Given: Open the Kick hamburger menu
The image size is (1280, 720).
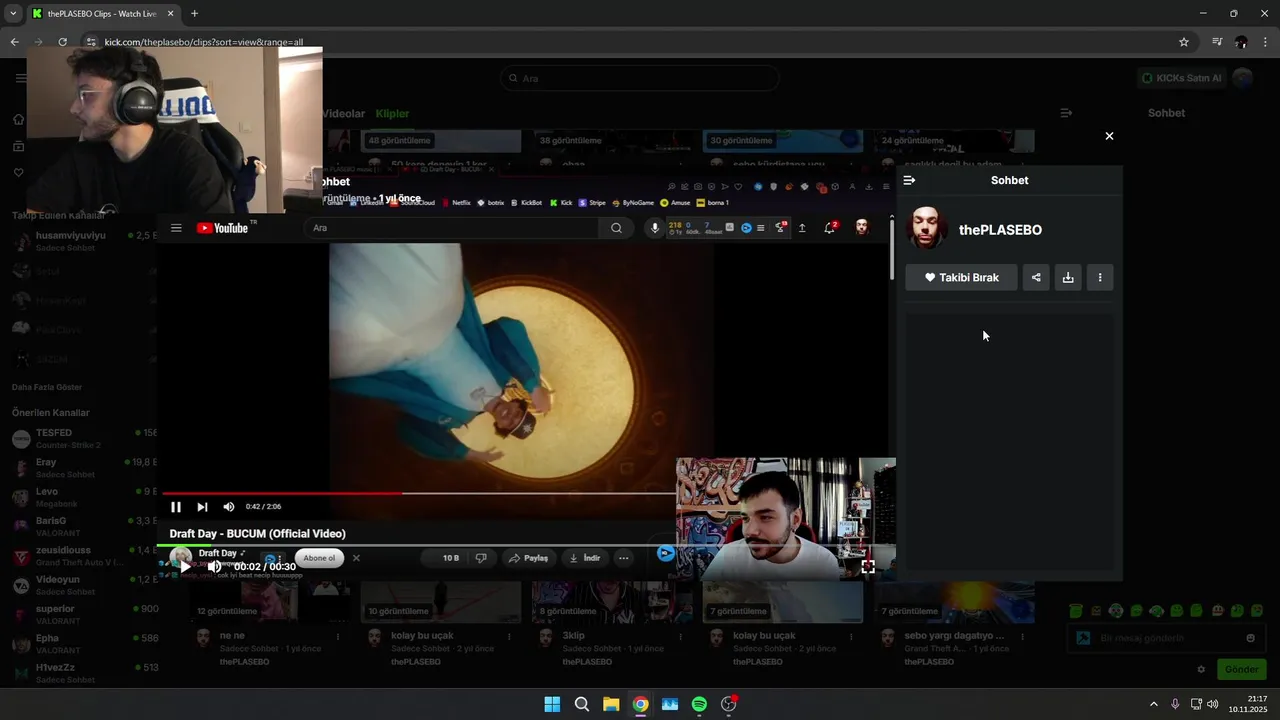Looking at the screenshot, I should [x=20, y=78].
